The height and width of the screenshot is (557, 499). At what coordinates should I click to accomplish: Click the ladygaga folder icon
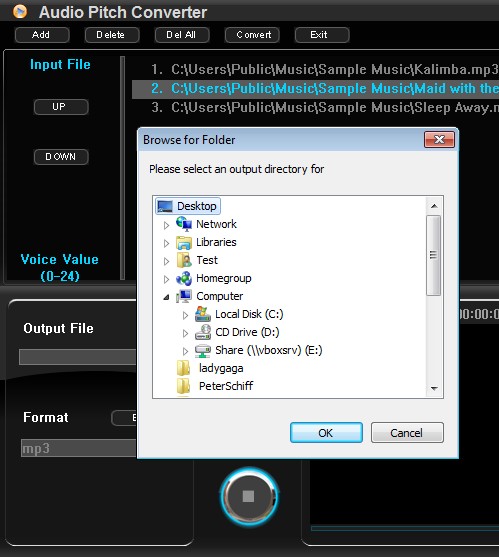(x=184, y=368)
